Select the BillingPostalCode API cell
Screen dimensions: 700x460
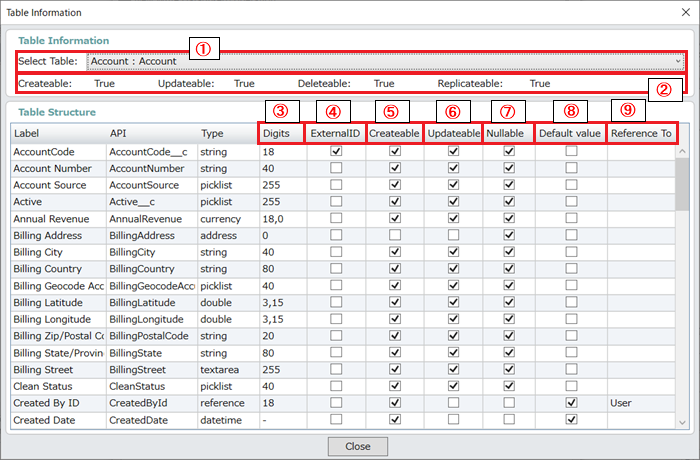[152, 336]
